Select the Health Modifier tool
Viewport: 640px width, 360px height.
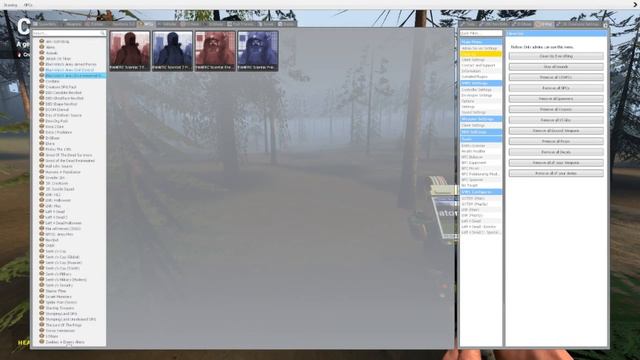[x=481, y=151]
